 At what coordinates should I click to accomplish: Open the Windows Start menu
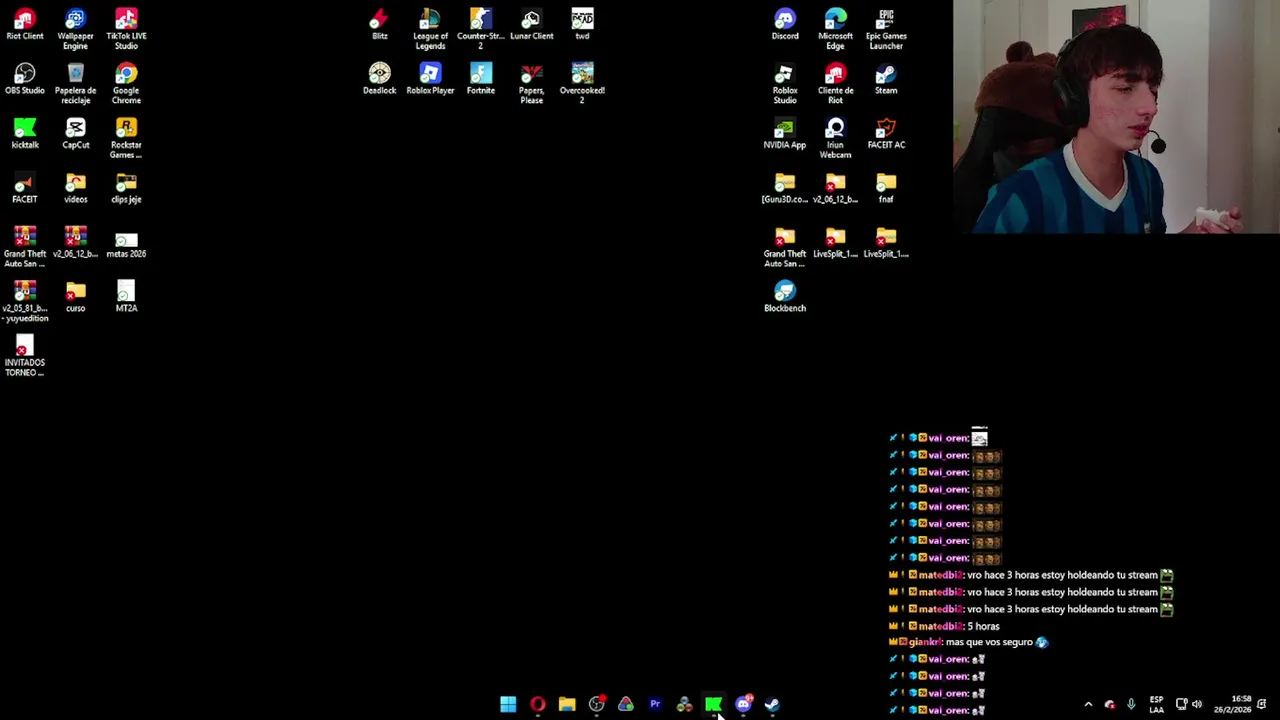coord(508,704)
